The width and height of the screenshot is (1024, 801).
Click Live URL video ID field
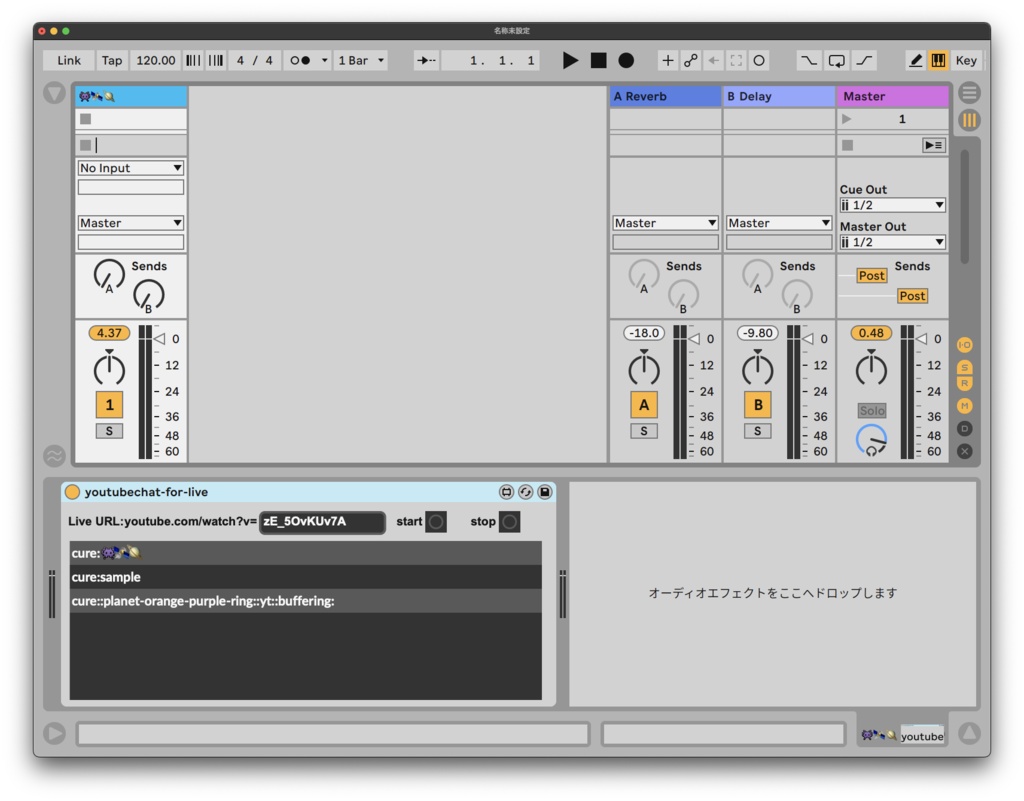click(x=322, y=522)
